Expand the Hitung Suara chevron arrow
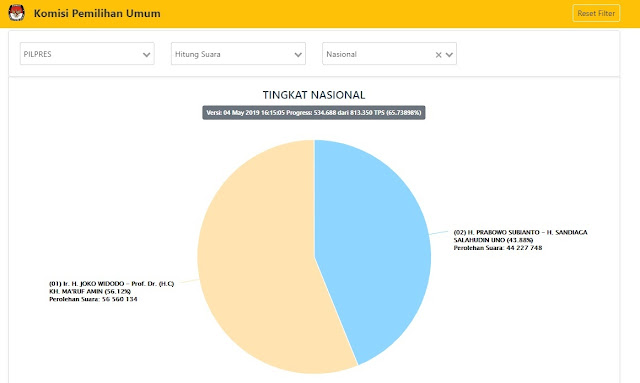 pos(298,55)
